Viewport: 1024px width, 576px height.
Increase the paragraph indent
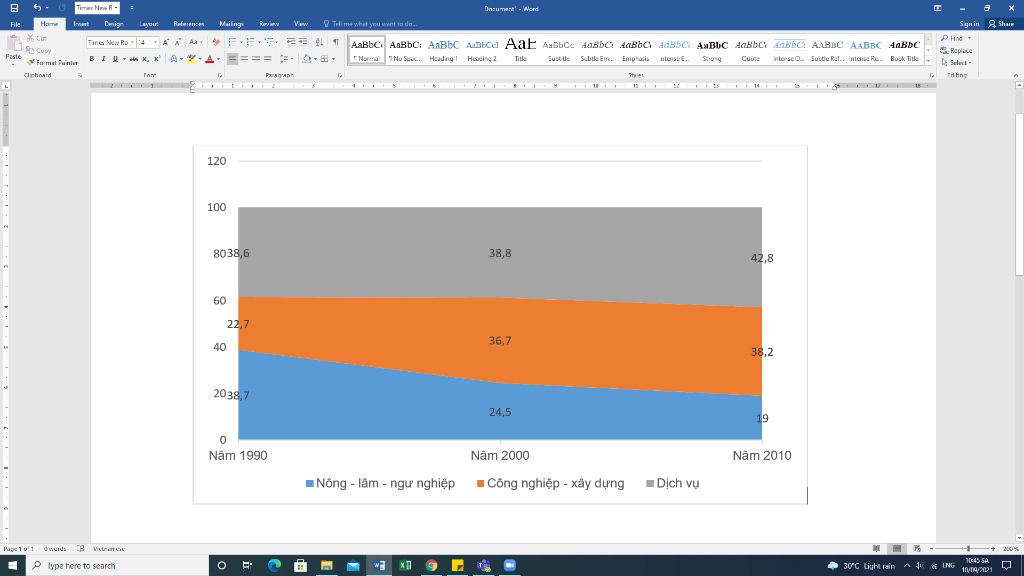tap(303, 42)
